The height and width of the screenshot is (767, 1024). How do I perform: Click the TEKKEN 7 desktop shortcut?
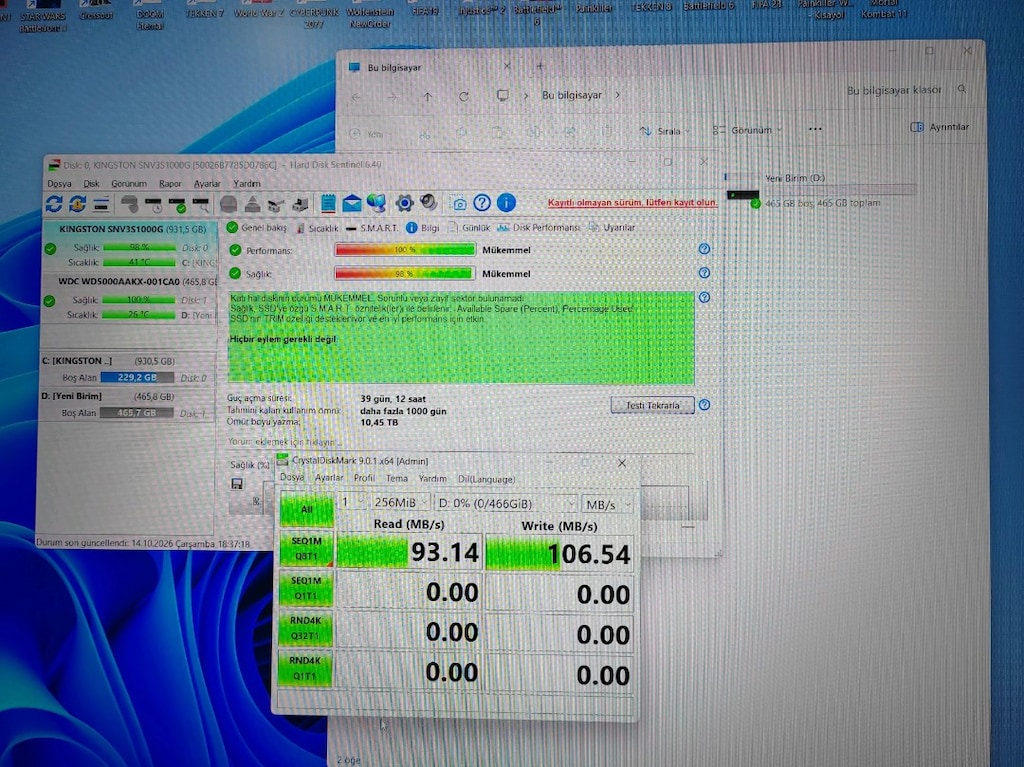(204, 12)
